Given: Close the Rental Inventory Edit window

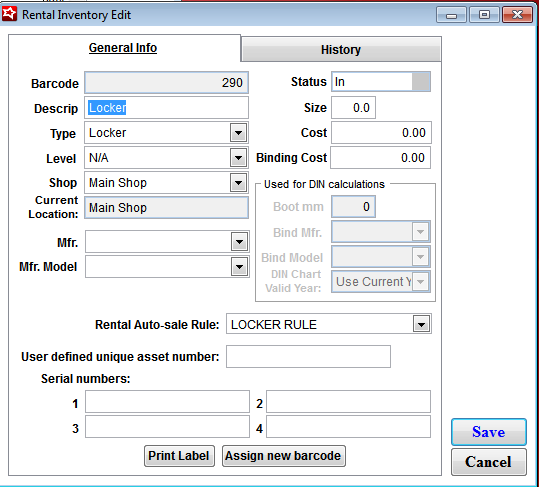Looking at the screenshot, I should coord(517,15).
